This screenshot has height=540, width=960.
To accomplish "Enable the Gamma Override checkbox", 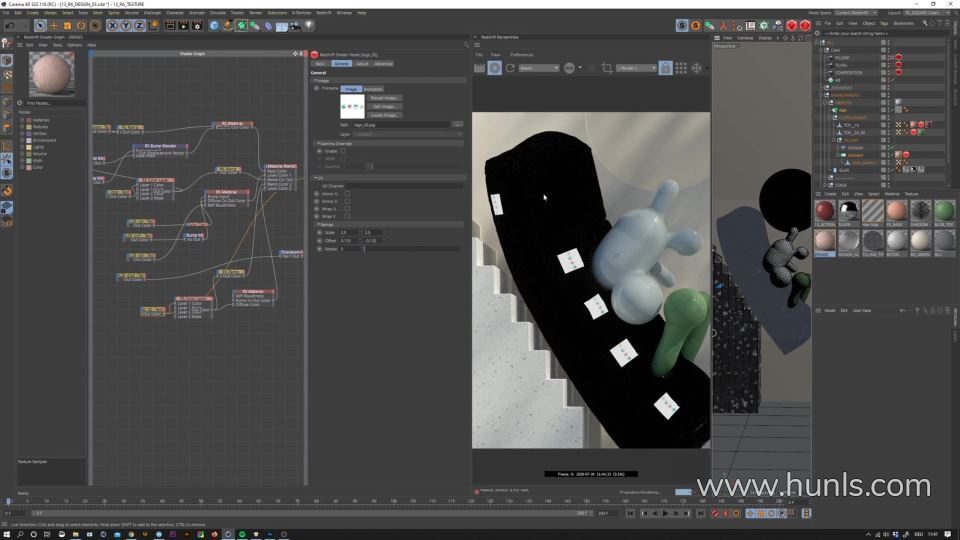I will (343, 151).
